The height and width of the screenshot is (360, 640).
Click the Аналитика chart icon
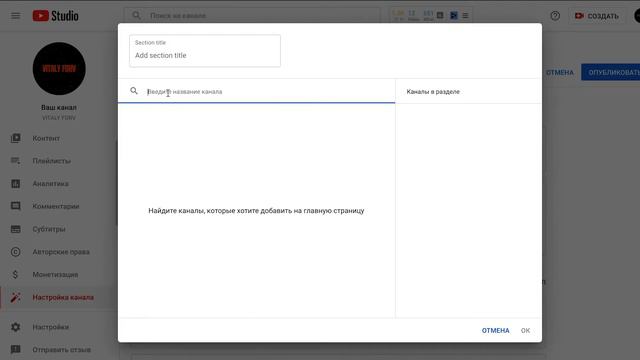click(16, 184)
